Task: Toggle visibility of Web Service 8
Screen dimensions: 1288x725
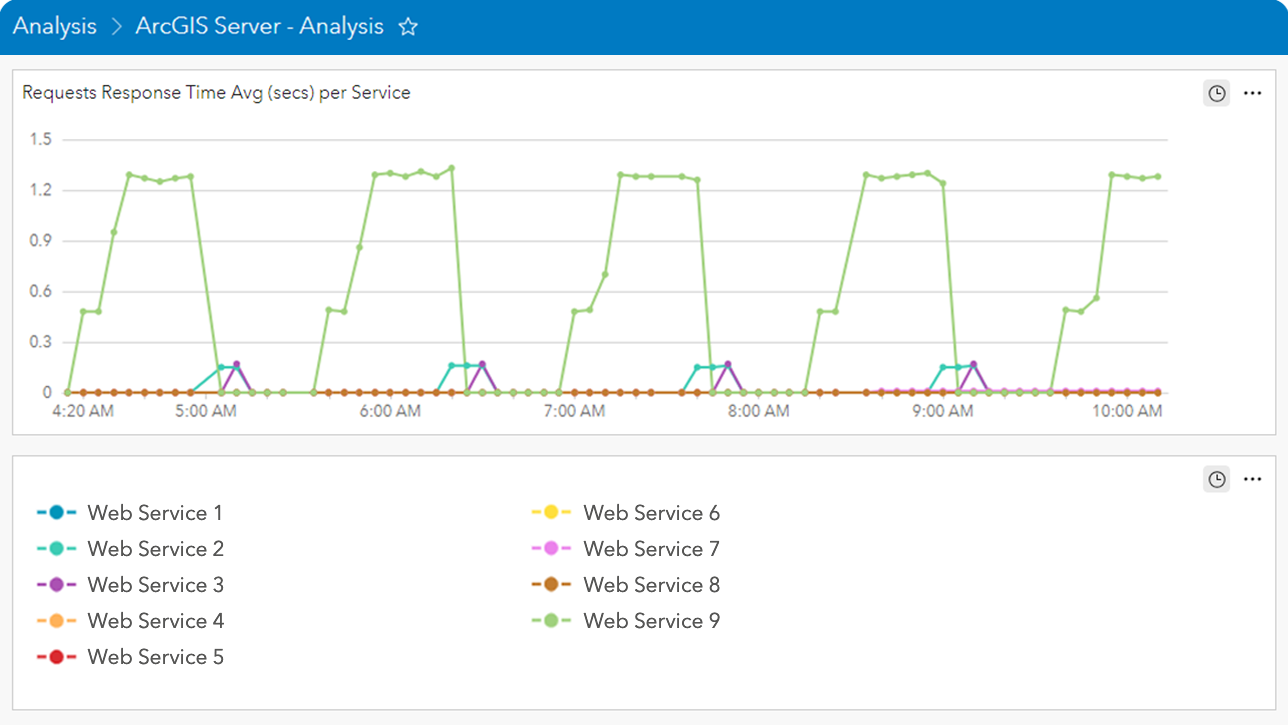Action: 651,584
